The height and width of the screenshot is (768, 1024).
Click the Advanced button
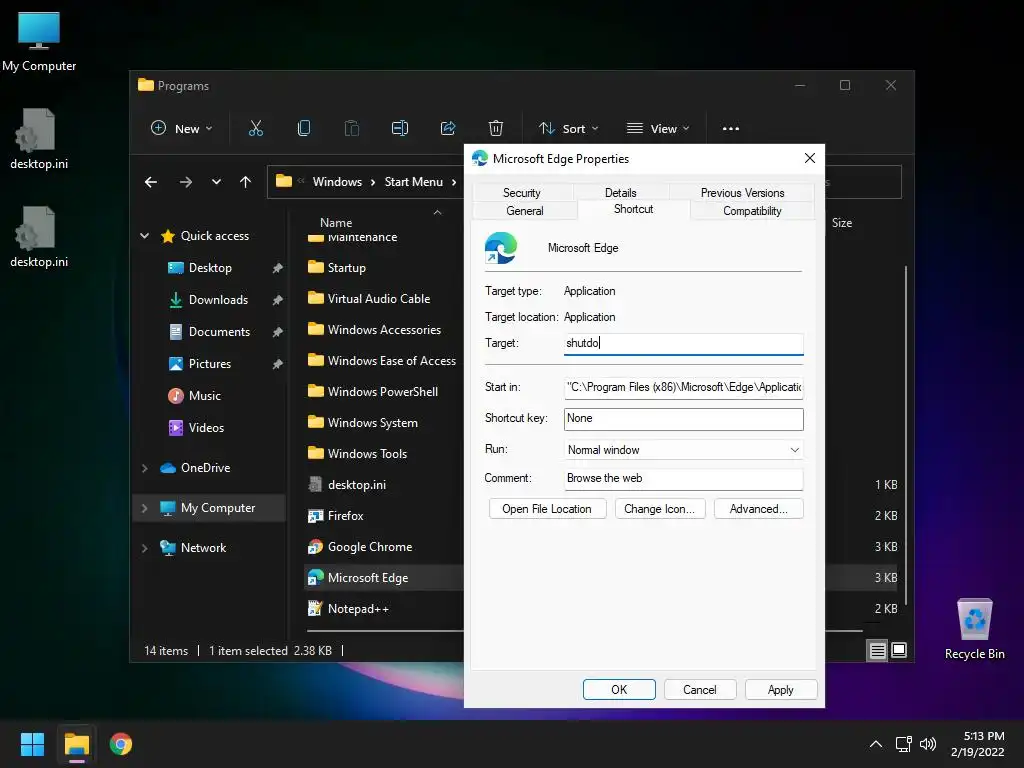(x=758, y=509)
